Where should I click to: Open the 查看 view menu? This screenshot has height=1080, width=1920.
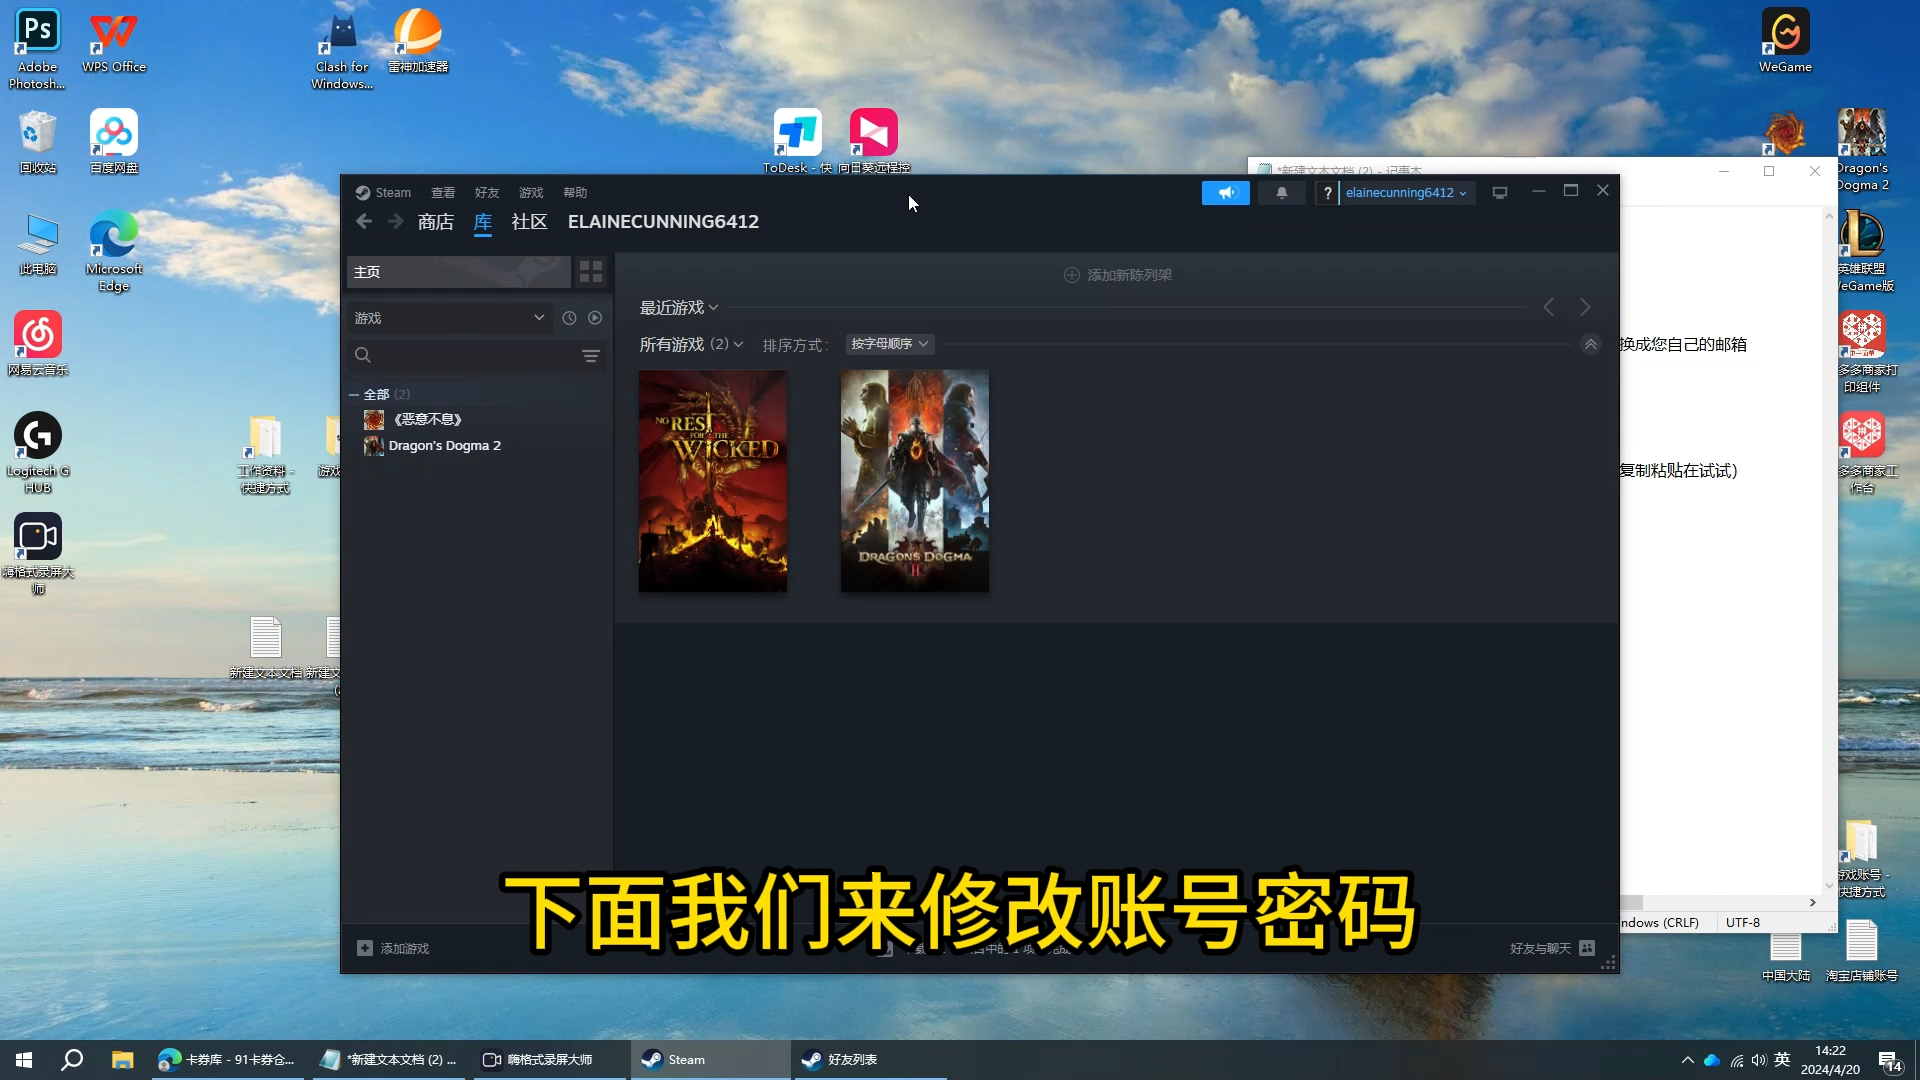[x=443, y=193]
